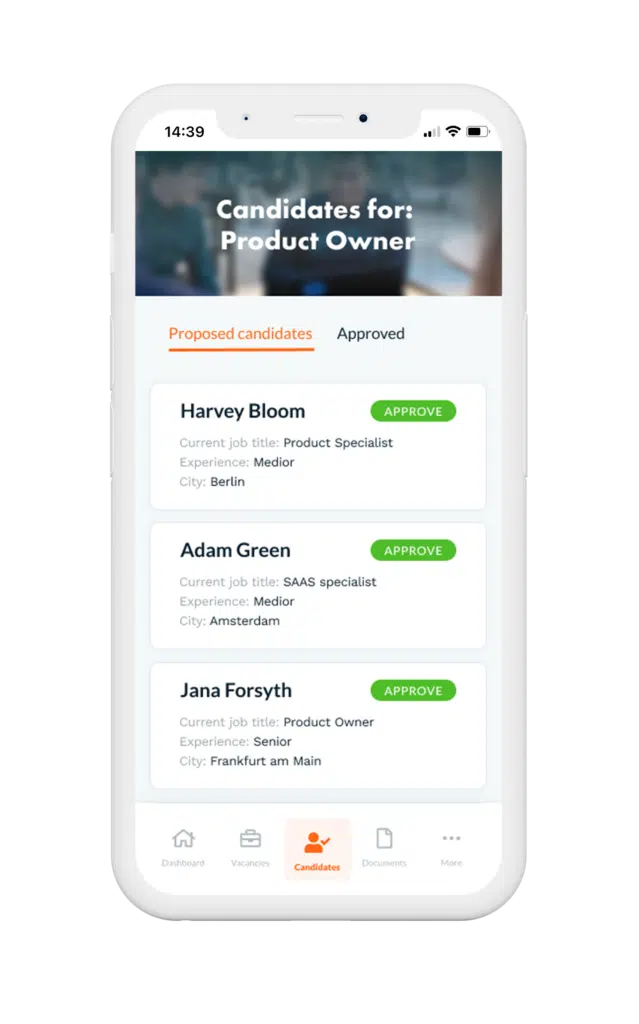The image size is (639, 1024).
Task: Approve candidate Adam Green
Action: tap(413, 551)
